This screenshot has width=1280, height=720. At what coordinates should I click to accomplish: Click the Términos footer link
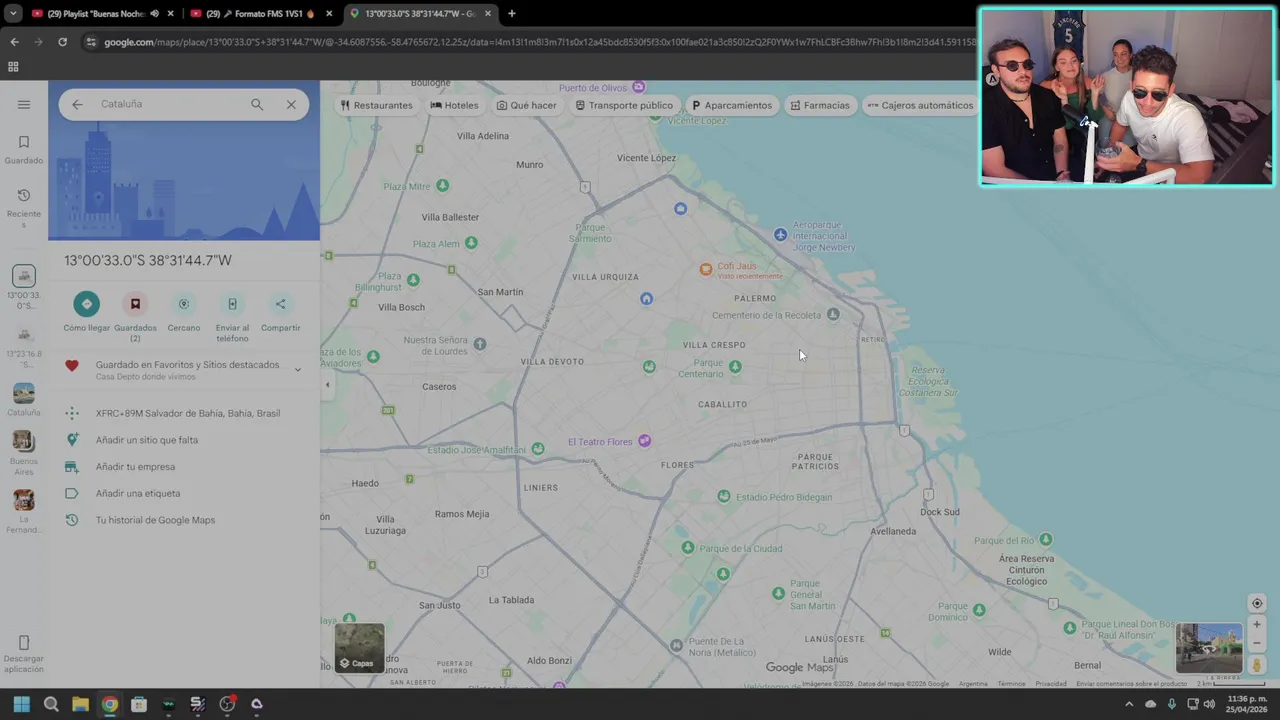1011,684
